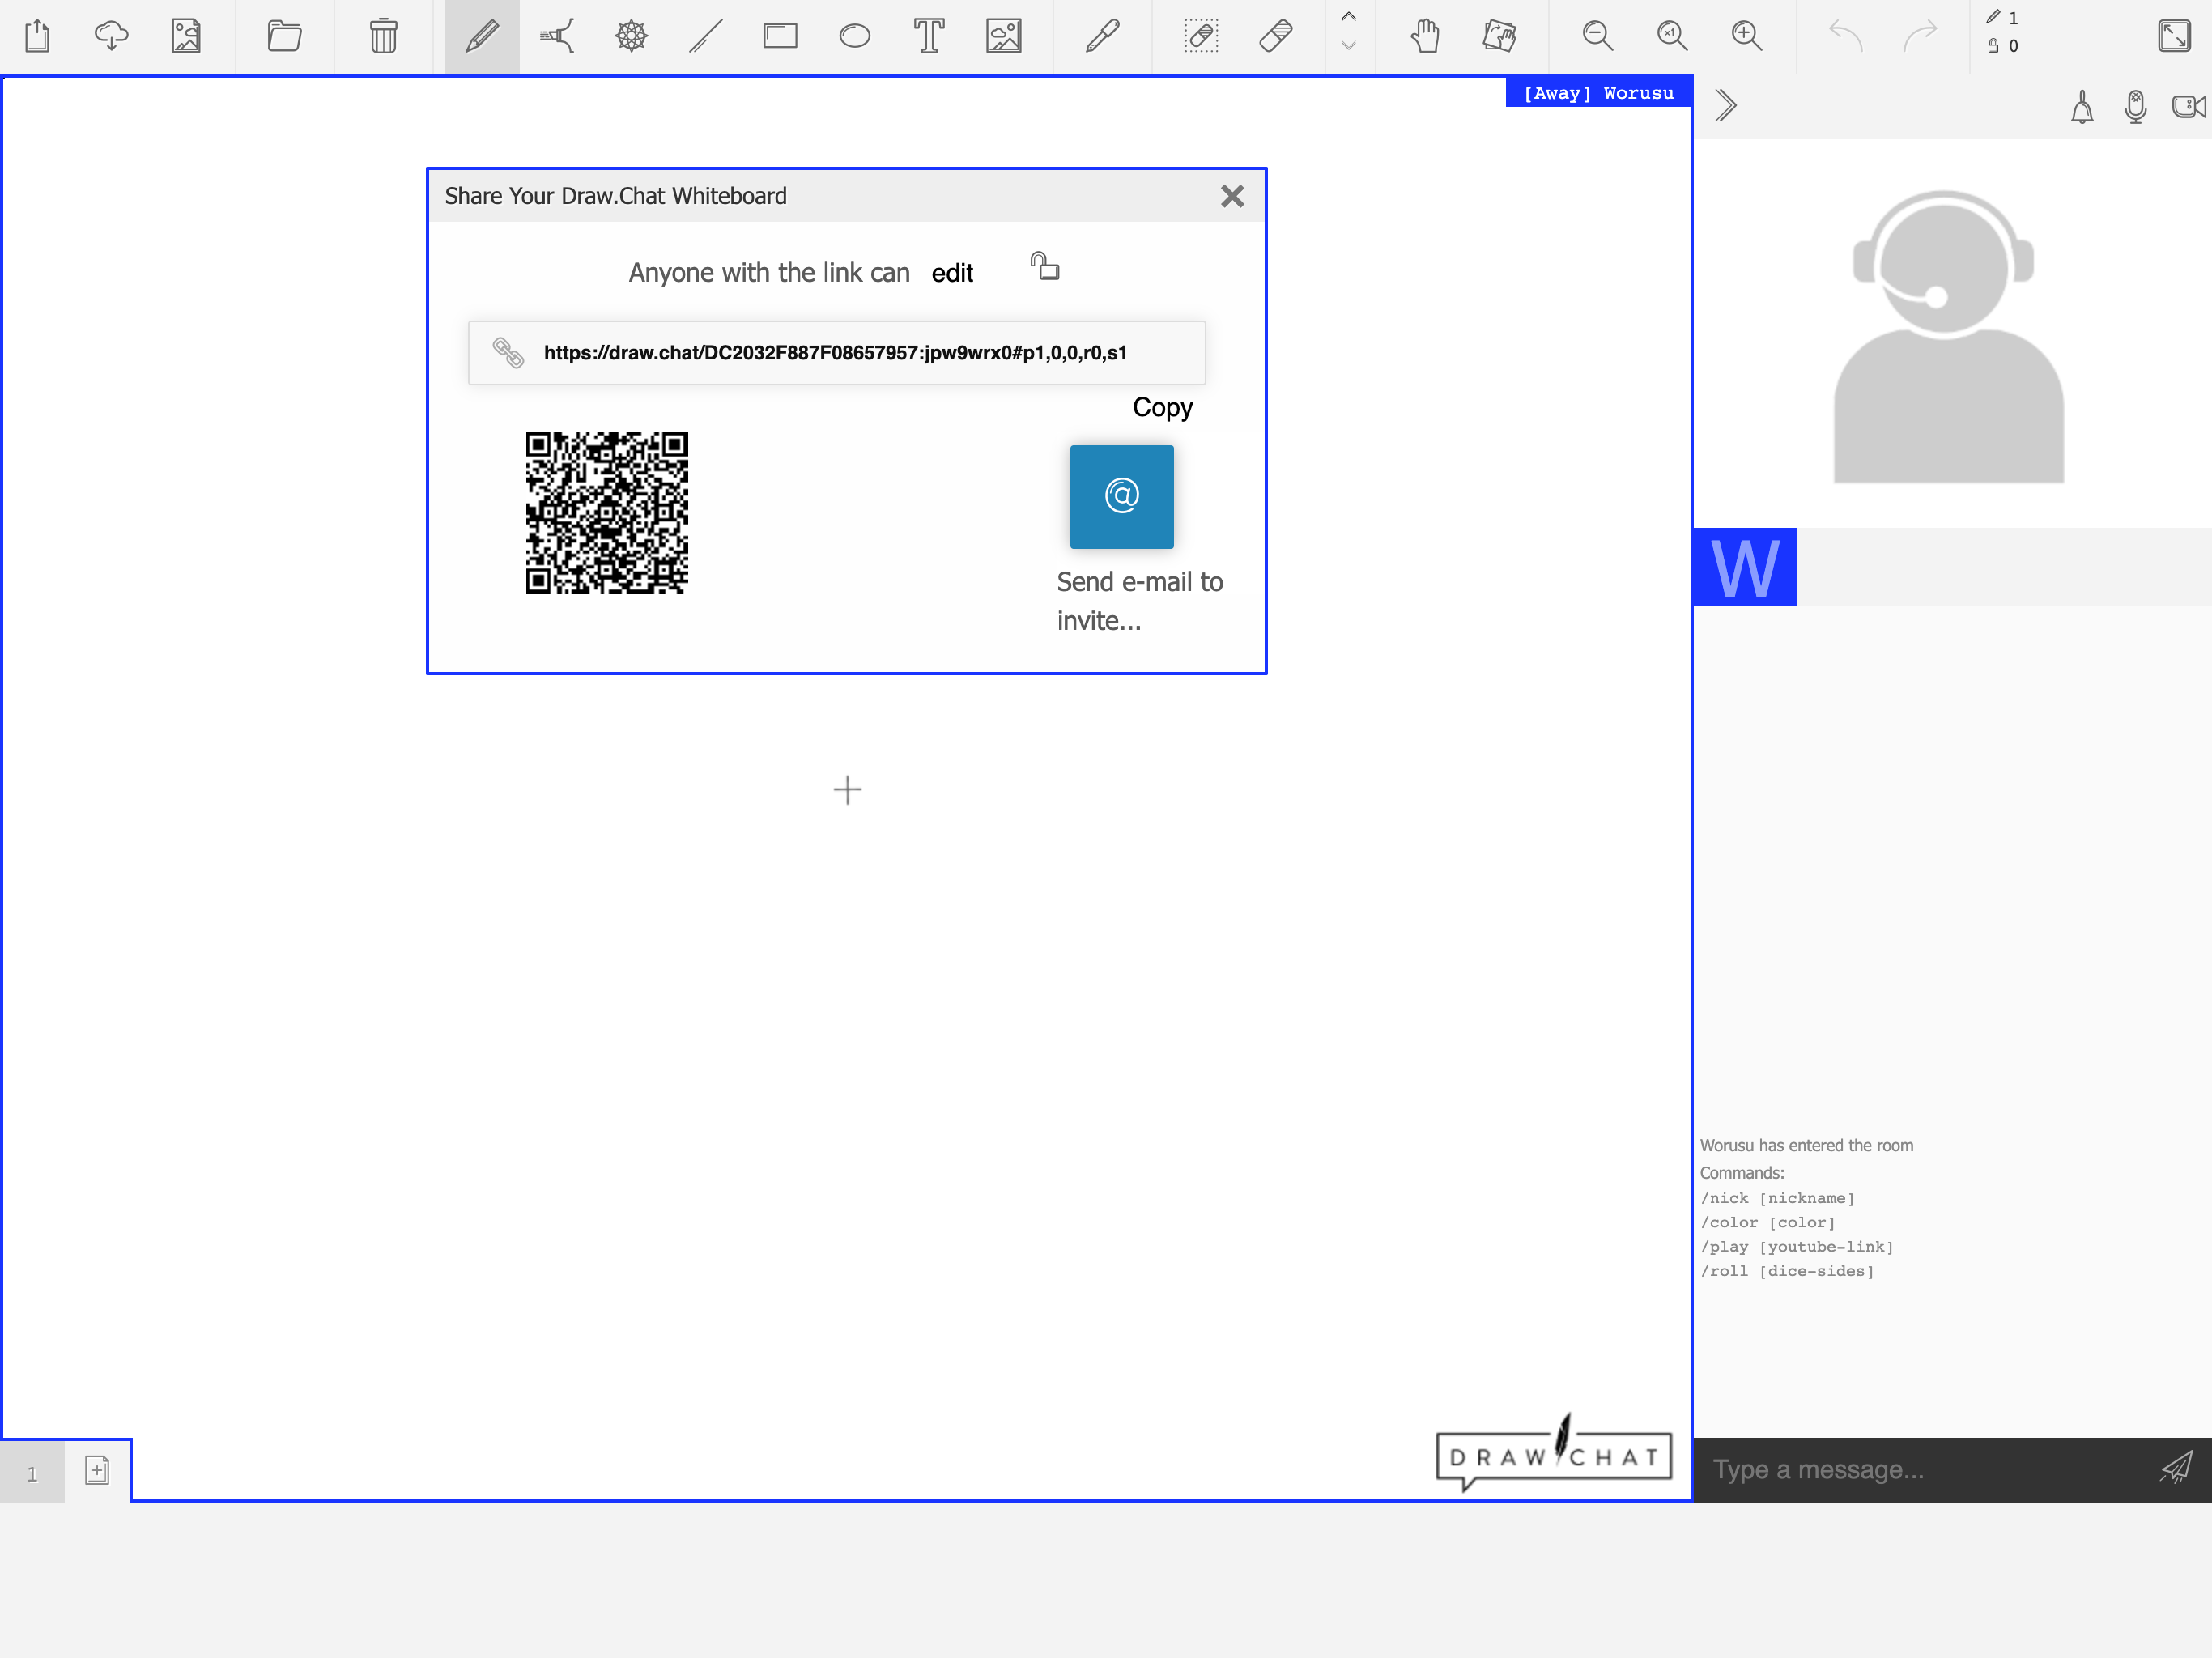Open Send e-mail to invite button
Viewport: 2212px width, 1658px height.
click(x=1121, y=497)
